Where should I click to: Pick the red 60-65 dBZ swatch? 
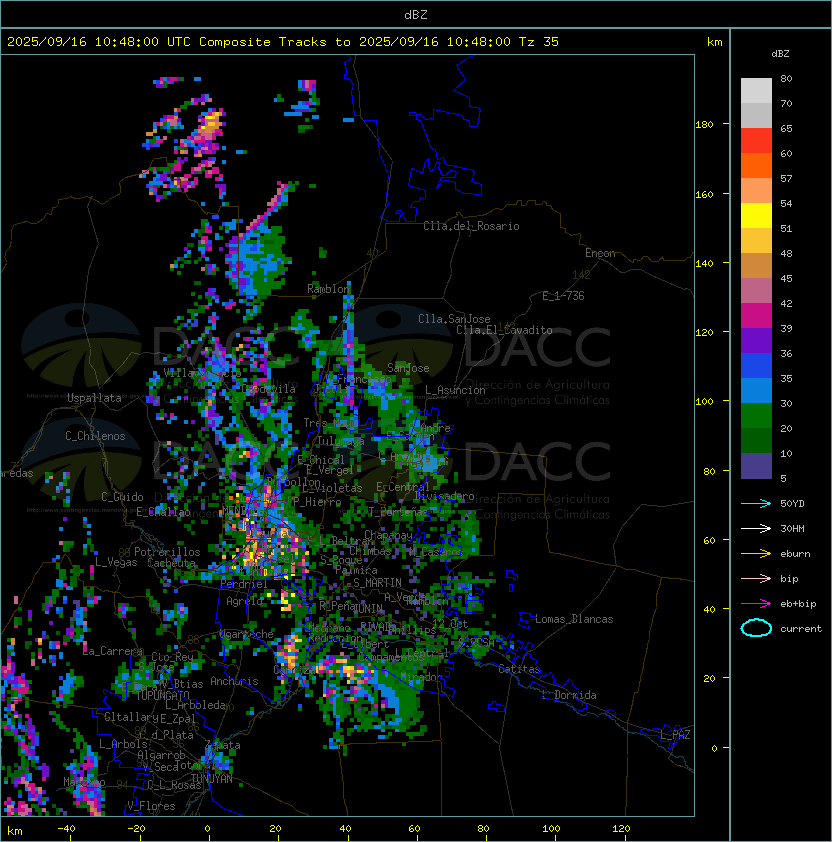756,141
